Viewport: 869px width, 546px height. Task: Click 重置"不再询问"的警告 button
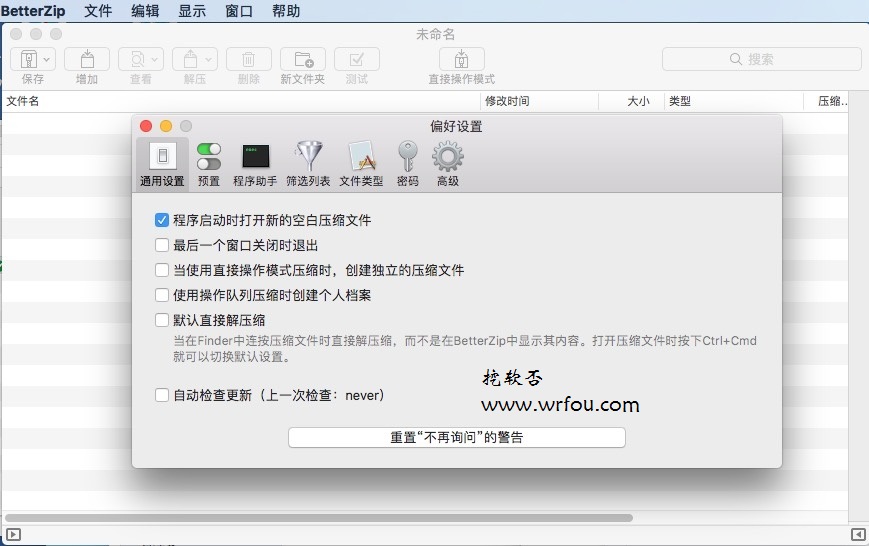pyautogui.click(x=457, y=437)
